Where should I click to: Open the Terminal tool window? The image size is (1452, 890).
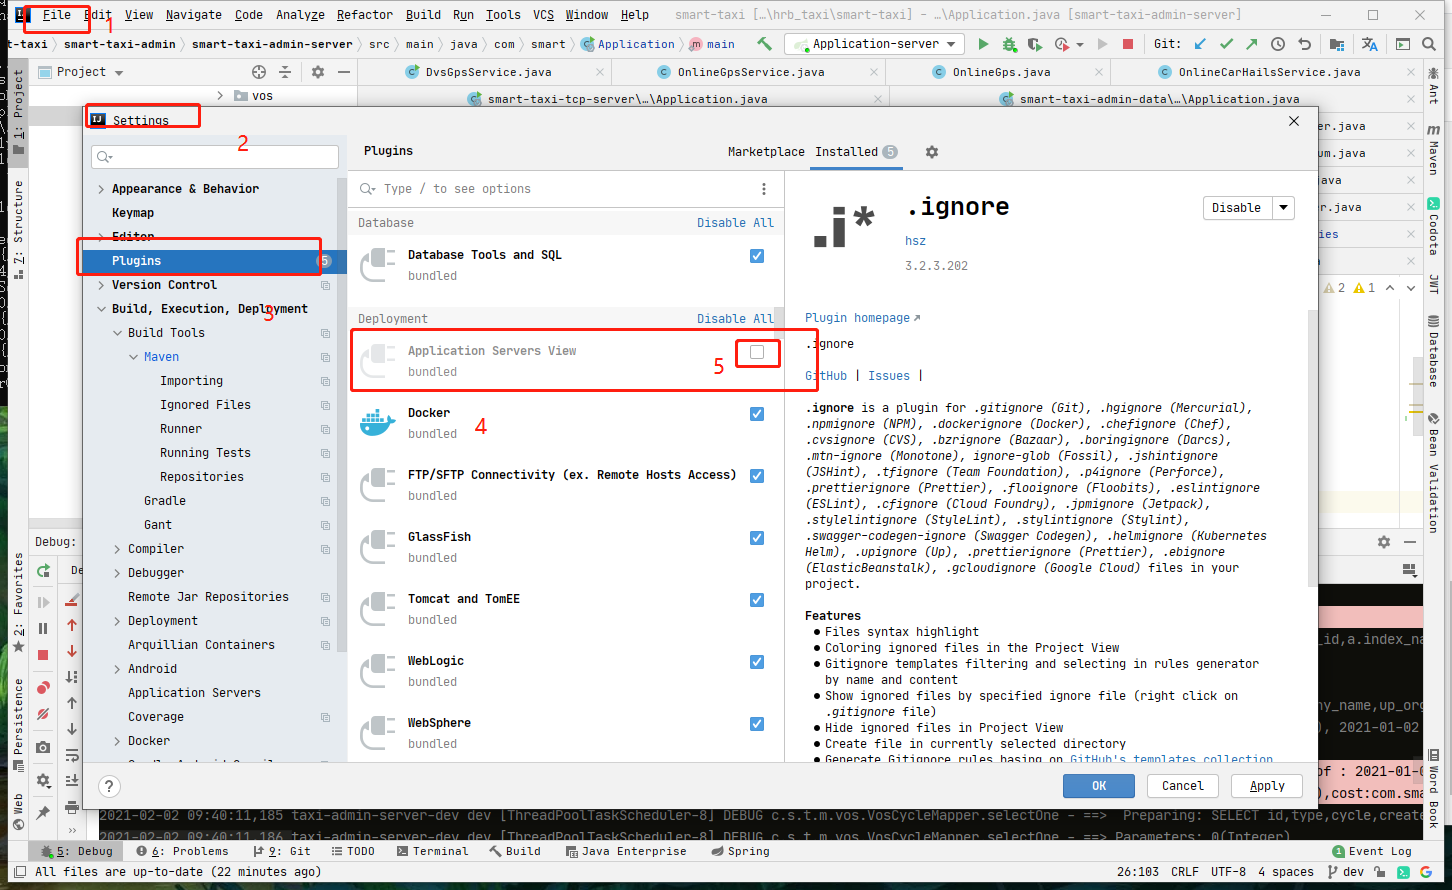pyautogui.click(x=432, y=851)
